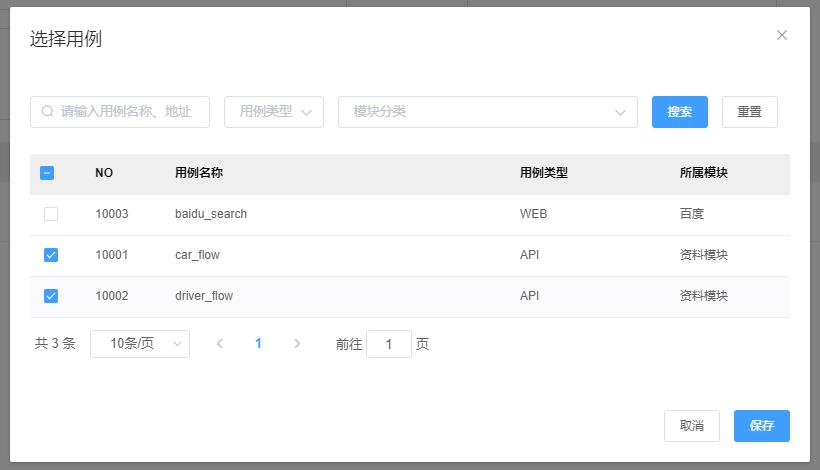Click API type in the car_flow row
Image resolution: width=820 pixels, height=470 pixels.
click(x=529, y=255)
